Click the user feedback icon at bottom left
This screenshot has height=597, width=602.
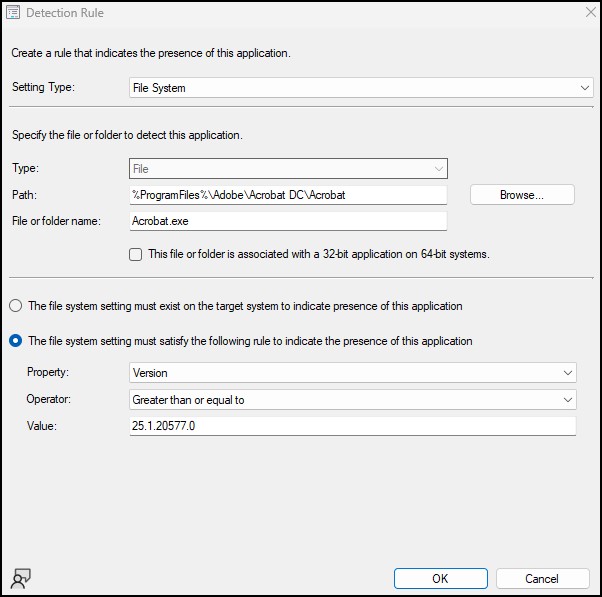[21, 579]
